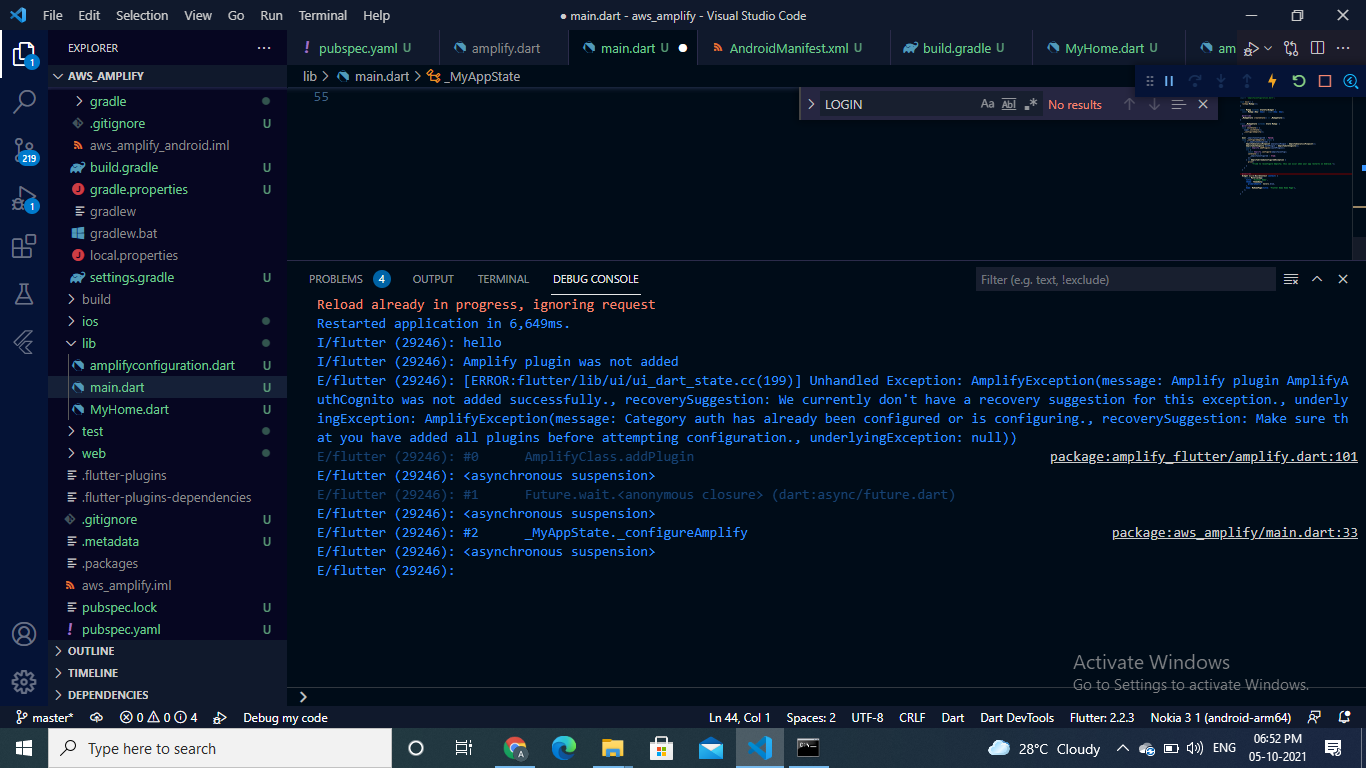Trigger Flutter hot reload in debug toolbar
The height and width of the screenshot is (768, 1366).
tap(1272, 81)
